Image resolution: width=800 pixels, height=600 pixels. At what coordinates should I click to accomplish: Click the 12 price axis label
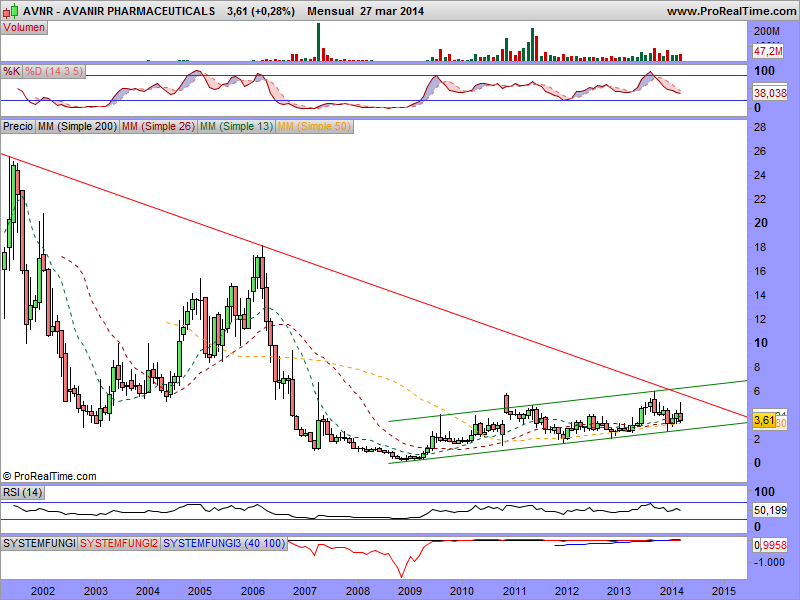tap(760, 319)
